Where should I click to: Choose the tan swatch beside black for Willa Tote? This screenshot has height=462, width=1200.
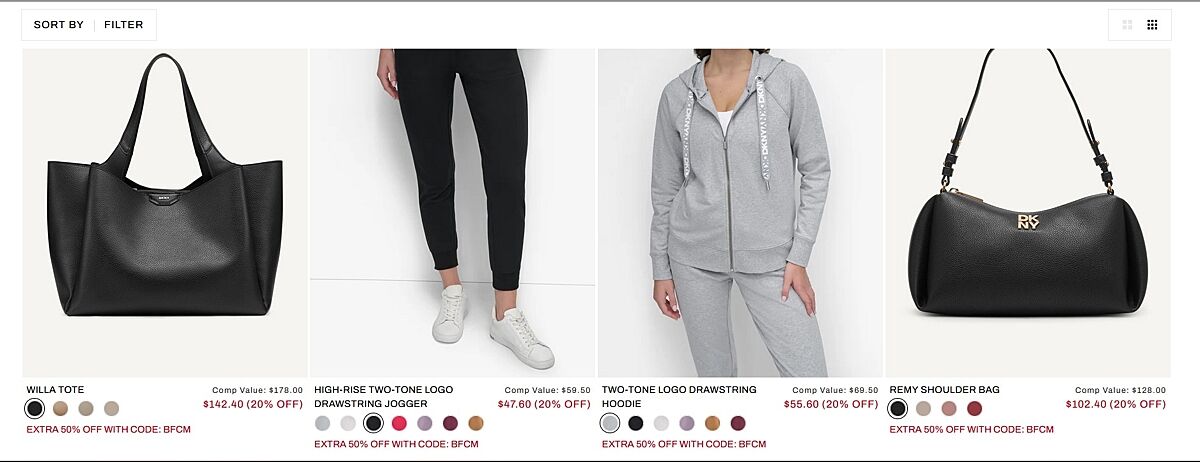[x=60, y=408]
